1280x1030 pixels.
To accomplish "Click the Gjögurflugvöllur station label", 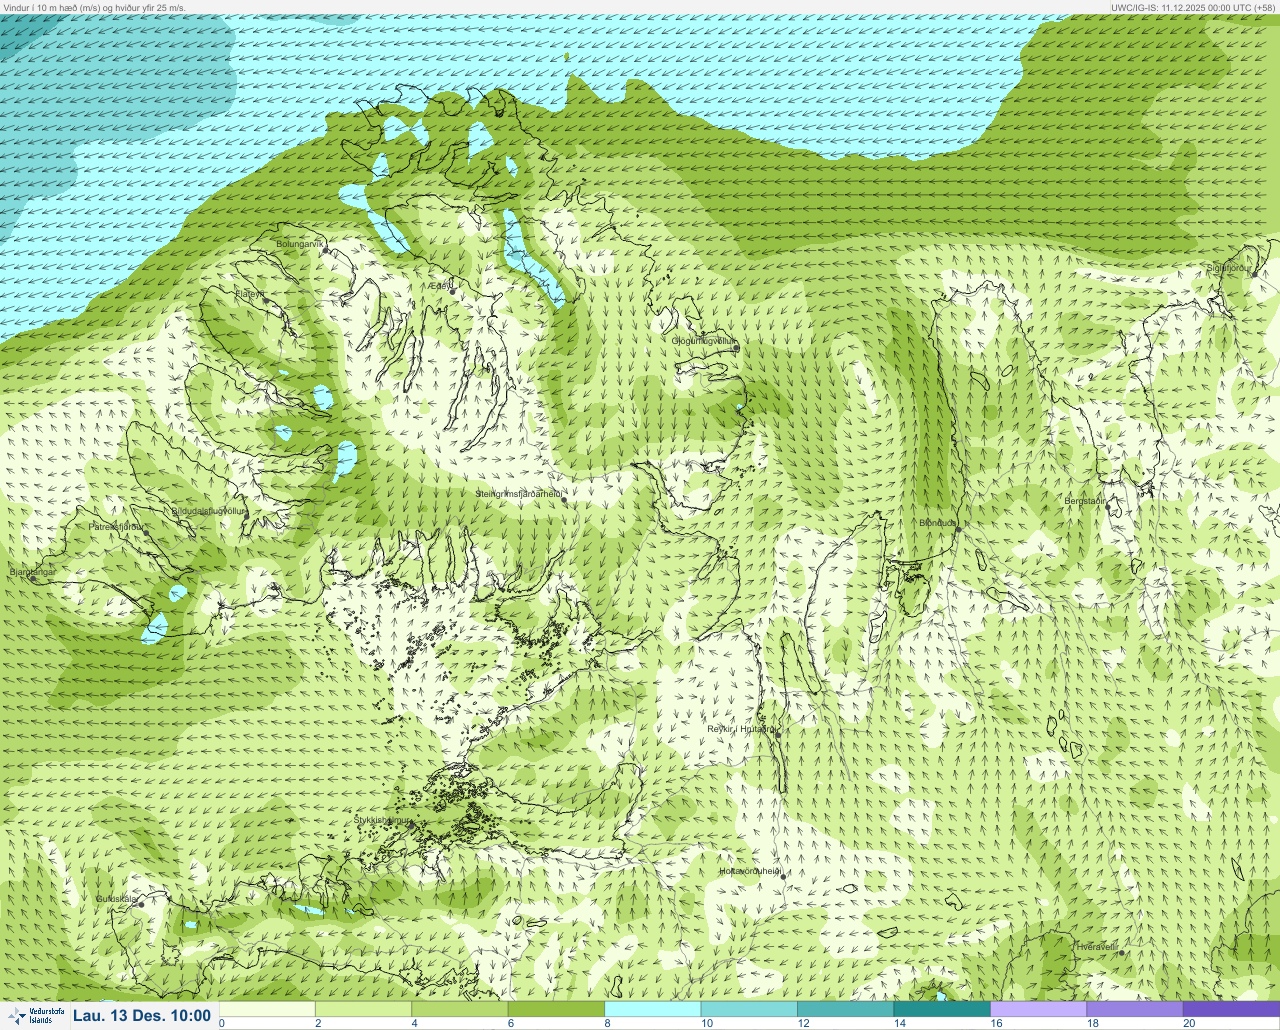I will tap(703, 341).
